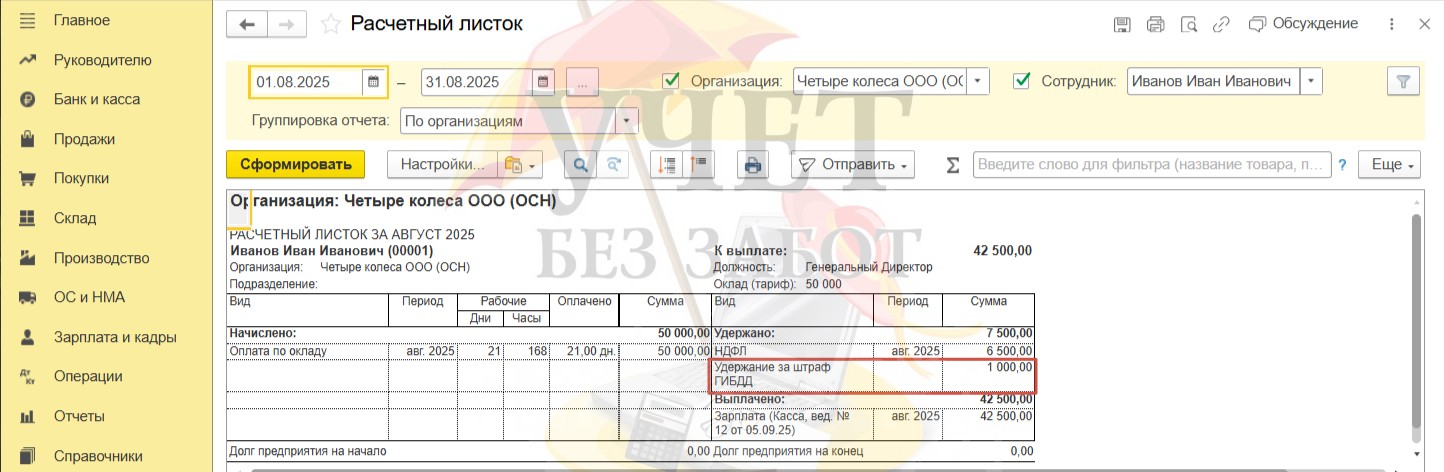Click the end date field 31.08.2025

pyautogui.click(x=477, y=81)
